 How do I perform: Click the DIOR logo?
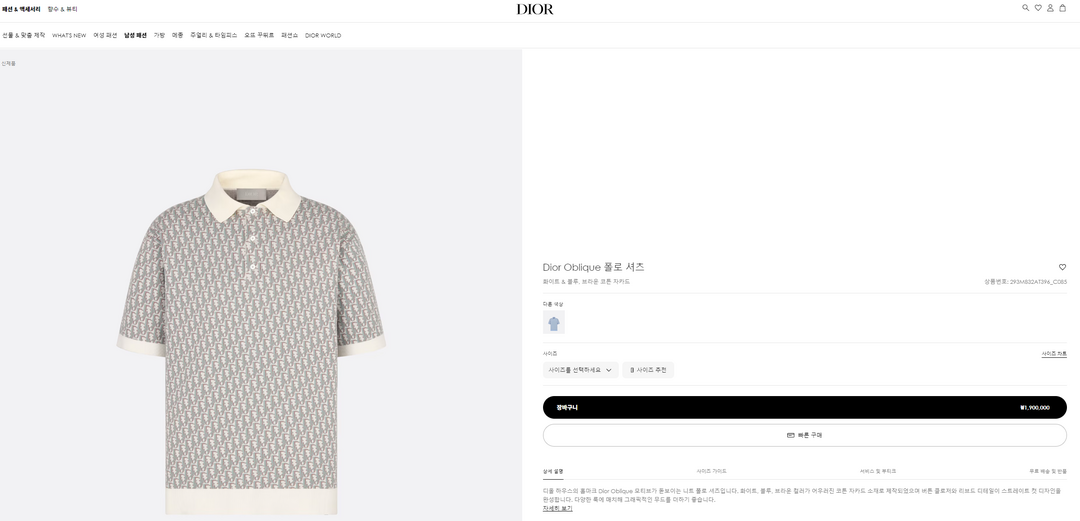[535, 9]
